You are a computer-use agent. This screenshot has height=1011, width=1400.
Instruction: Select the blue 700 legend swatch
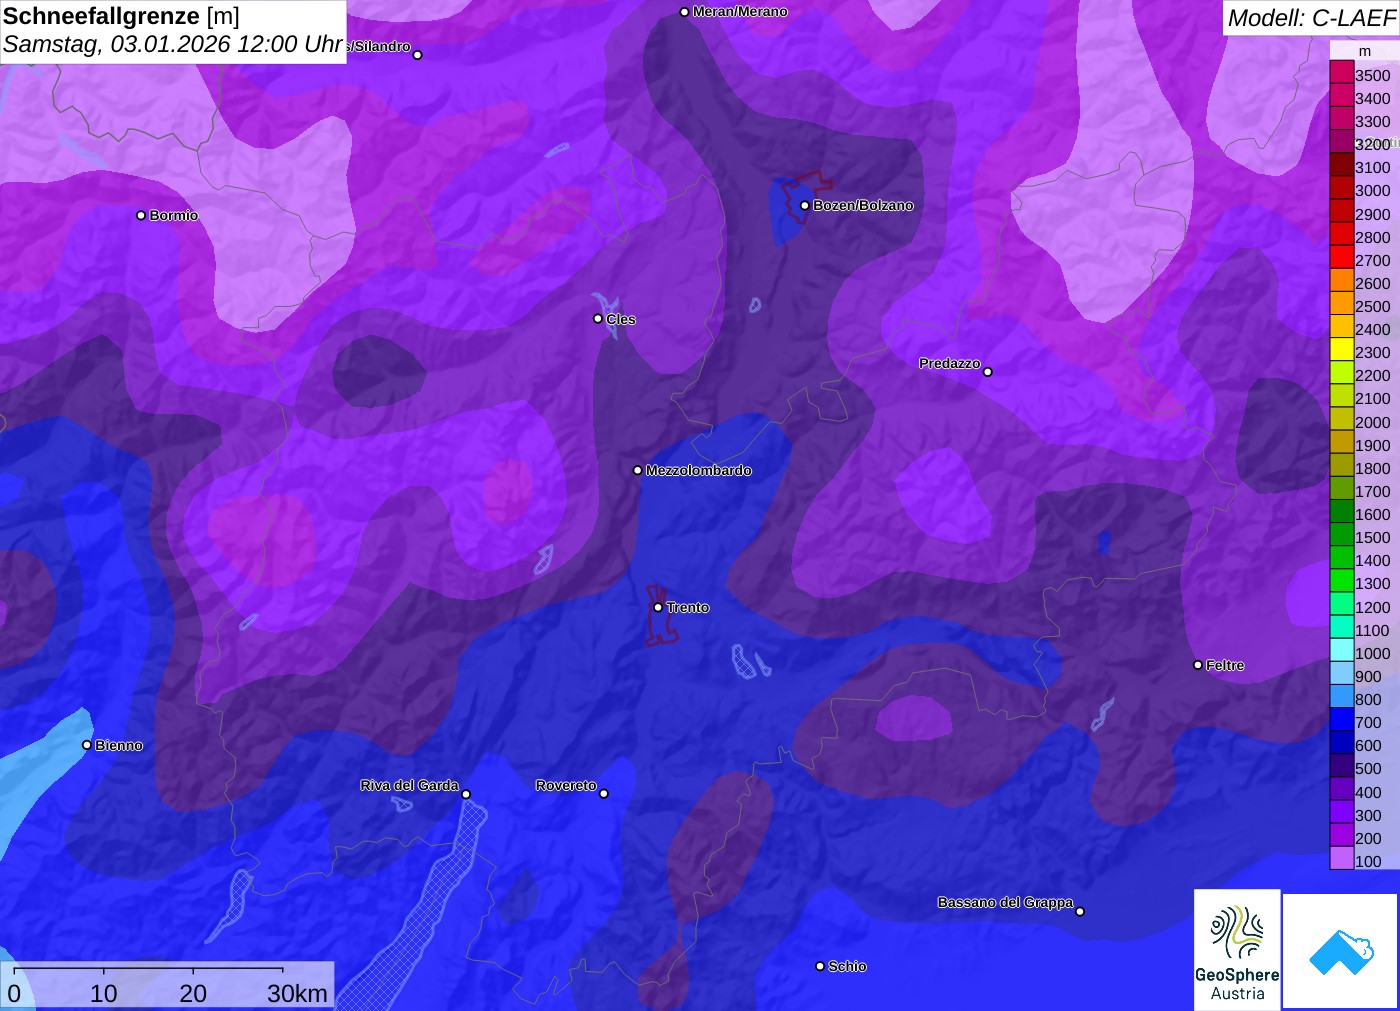(1341, 719)
